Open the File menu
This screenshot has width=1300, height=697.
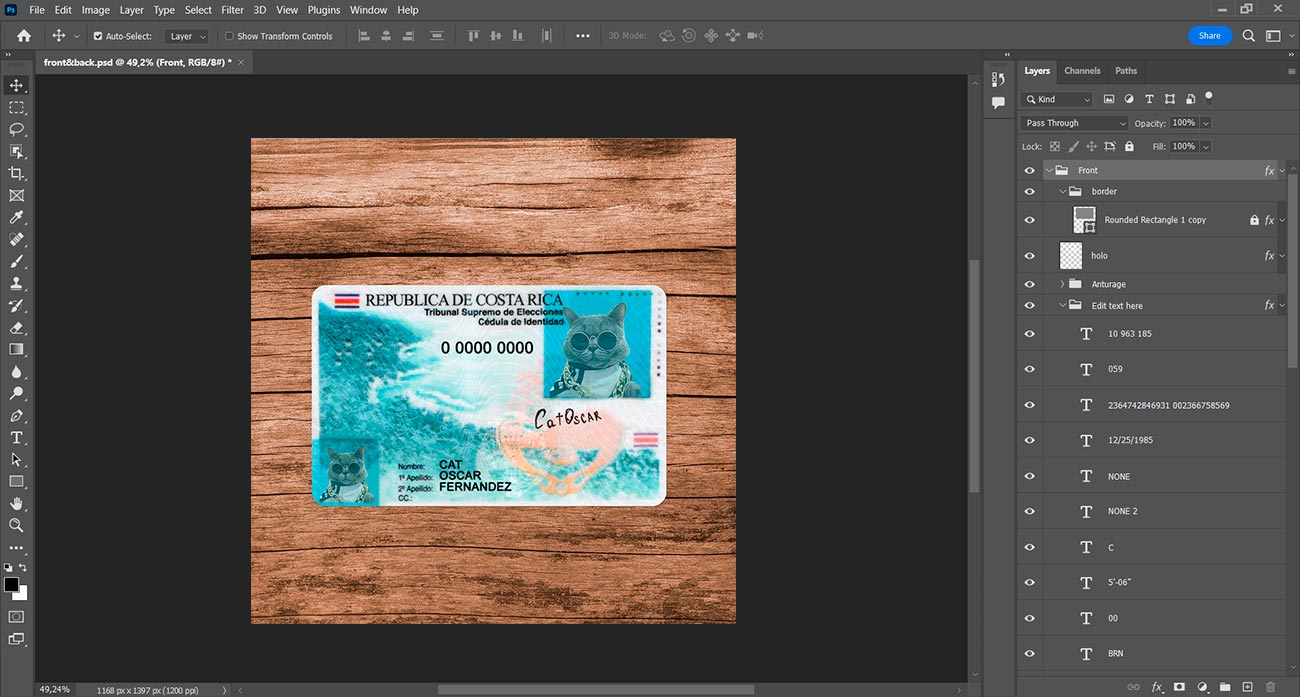pos(37,10)
